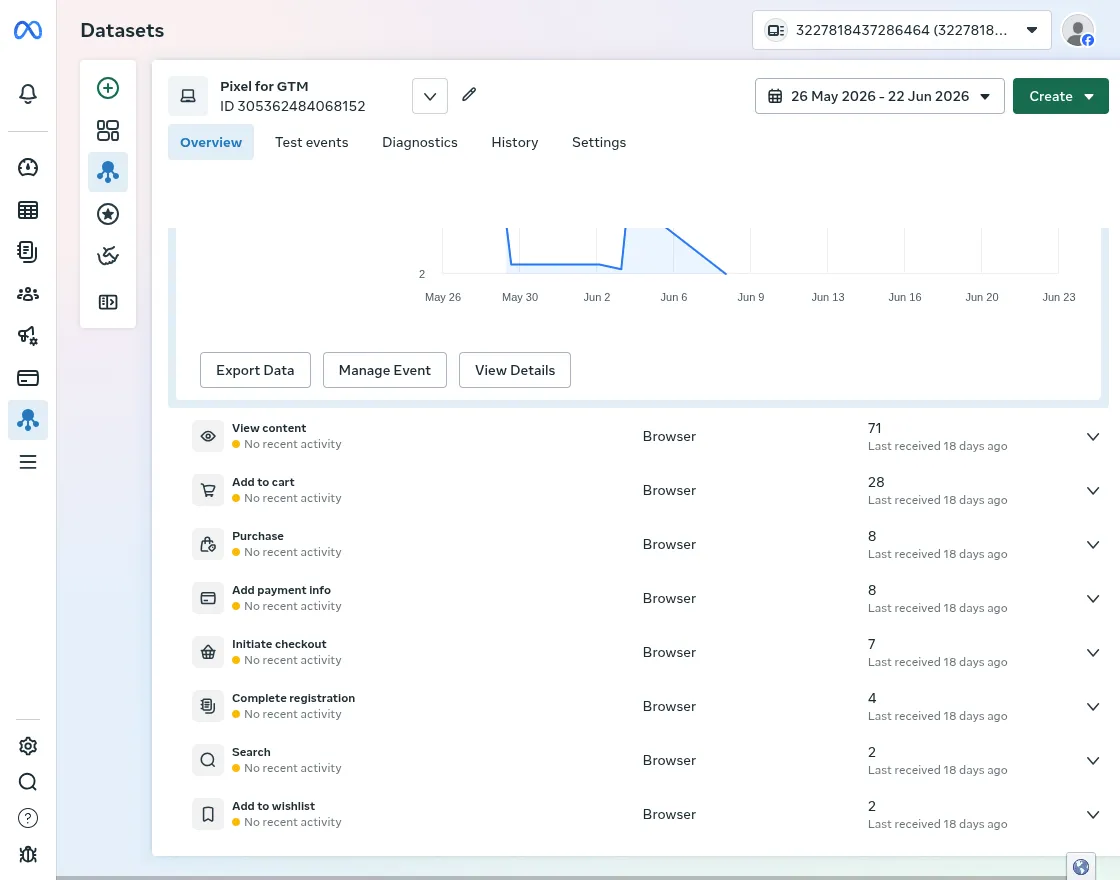The width and height of the screenshot is (1120, 880).
Task: Open Audiences people icon
Action: click(28, 294)
